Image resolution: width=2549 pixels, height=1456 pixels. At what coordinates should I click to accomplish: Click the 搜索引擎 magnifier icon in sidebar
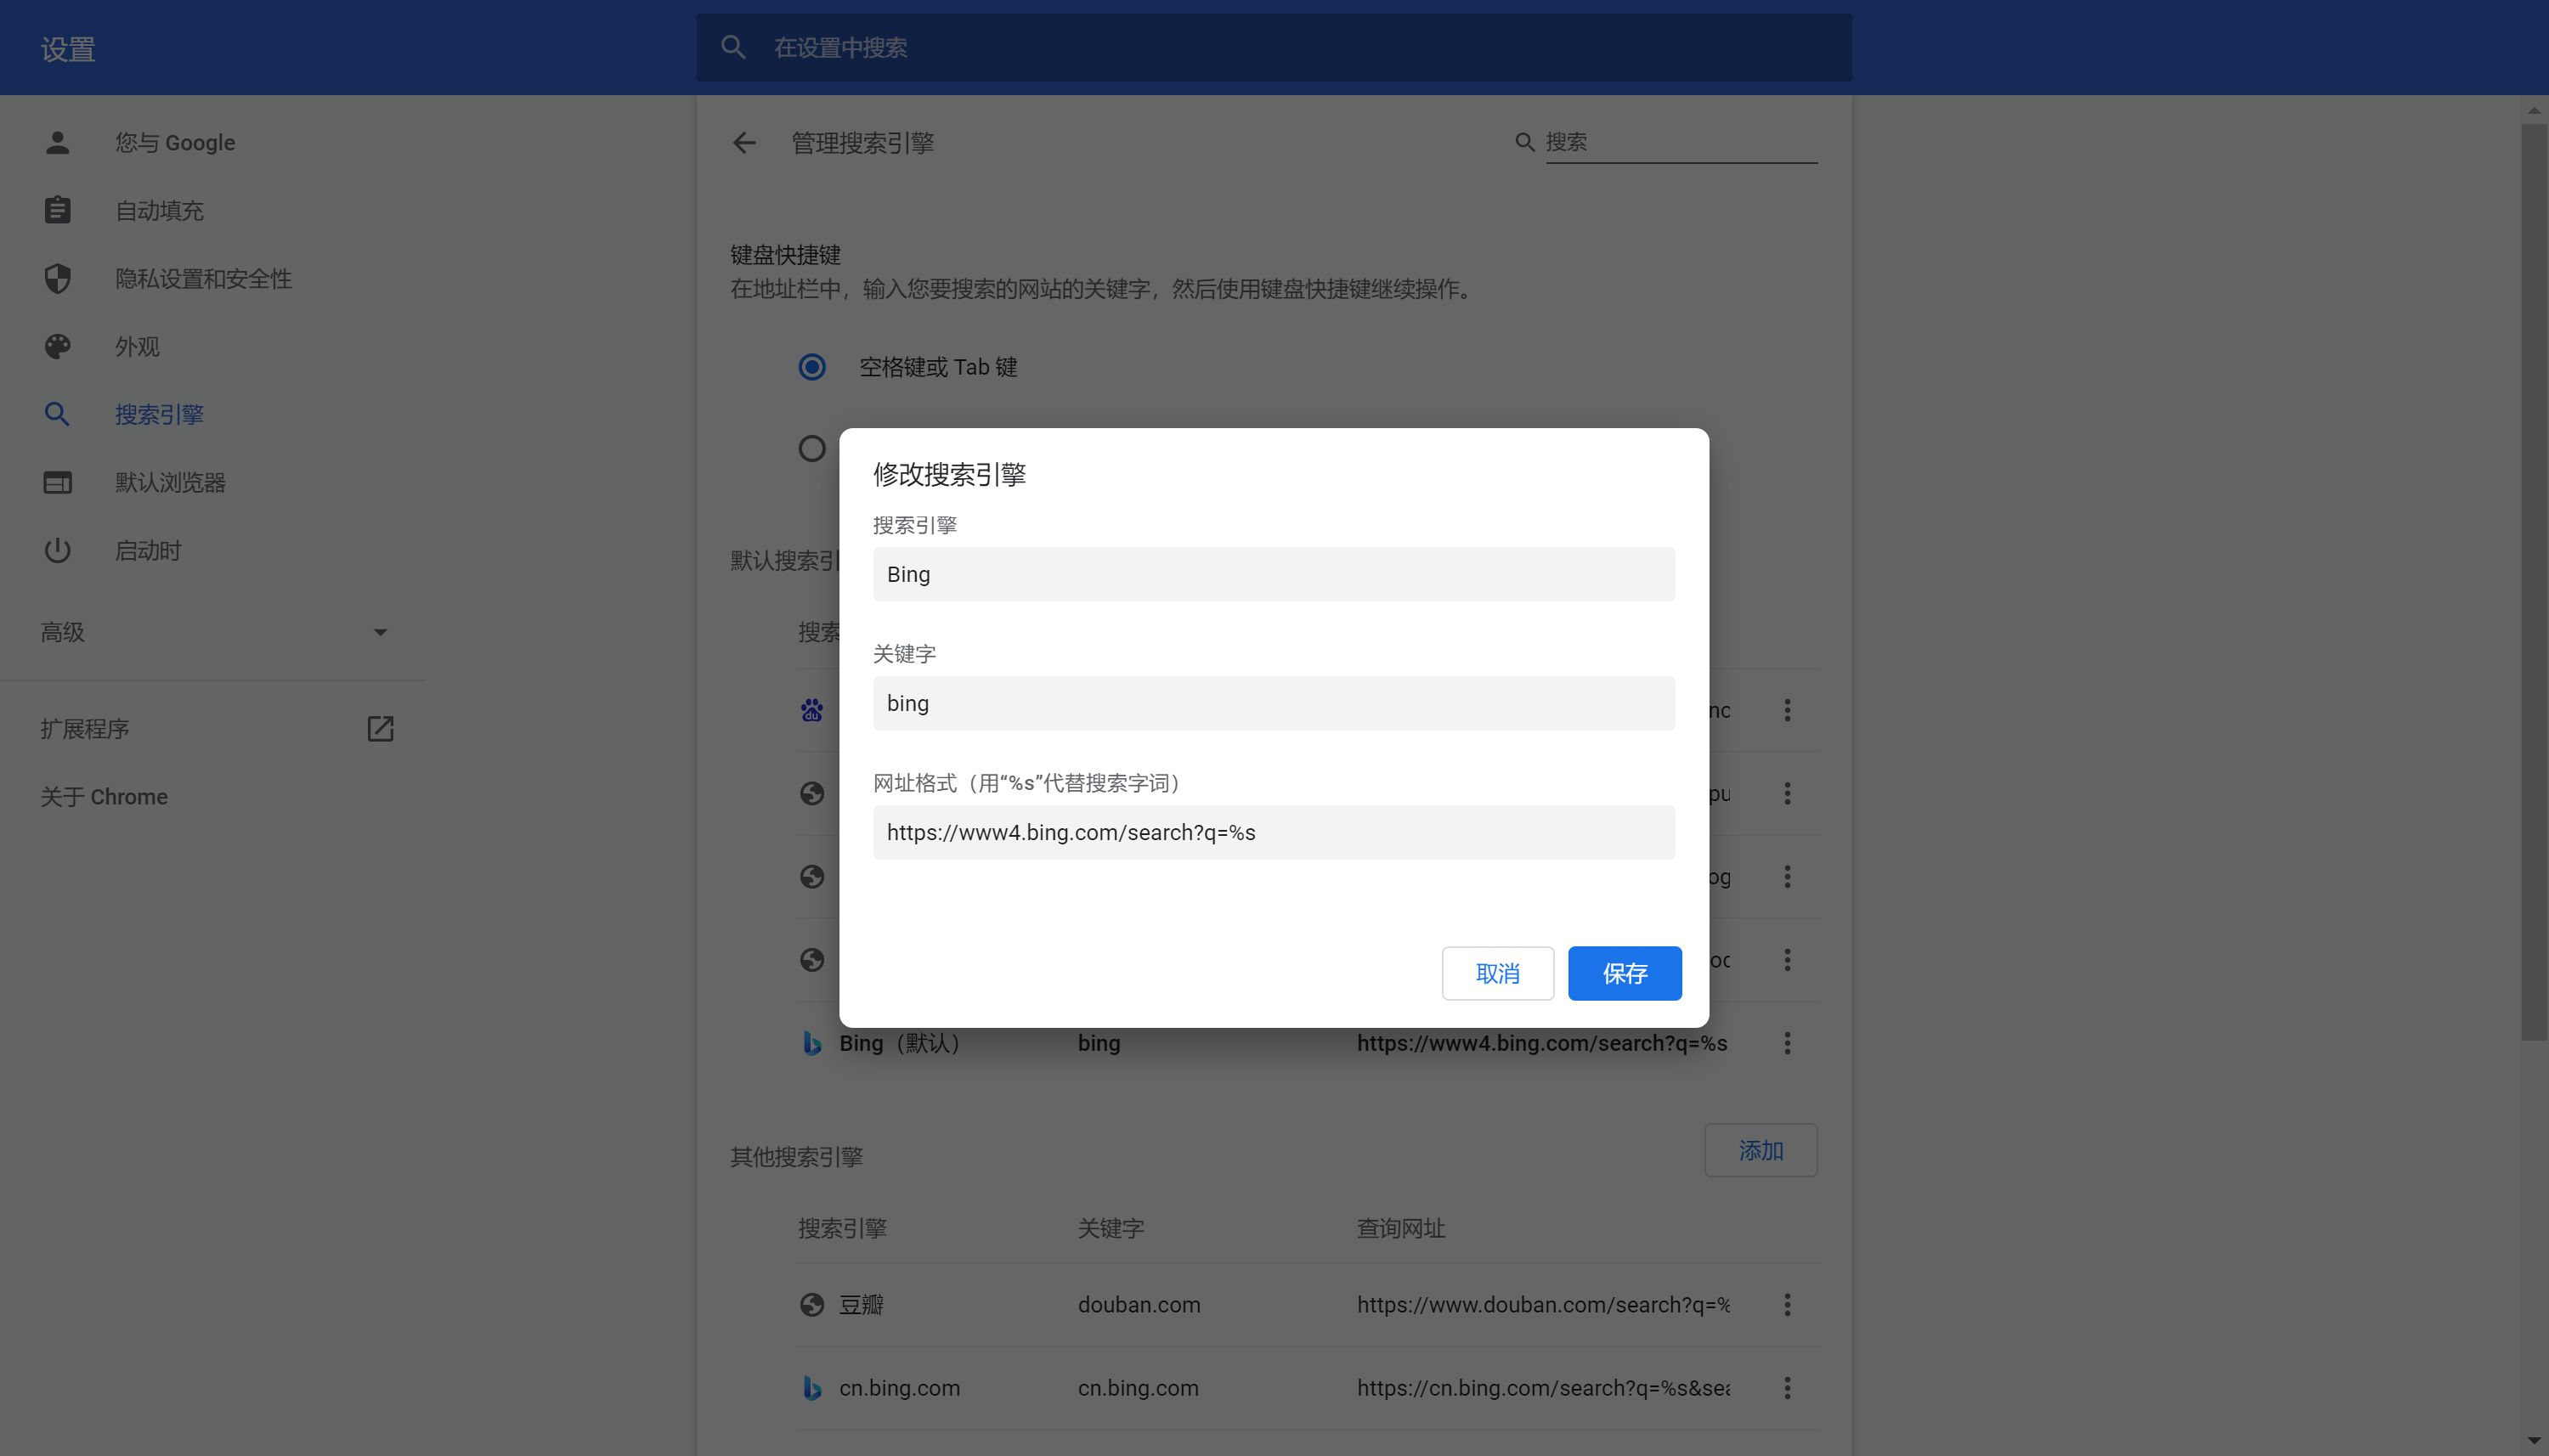(x=57, y=414)
